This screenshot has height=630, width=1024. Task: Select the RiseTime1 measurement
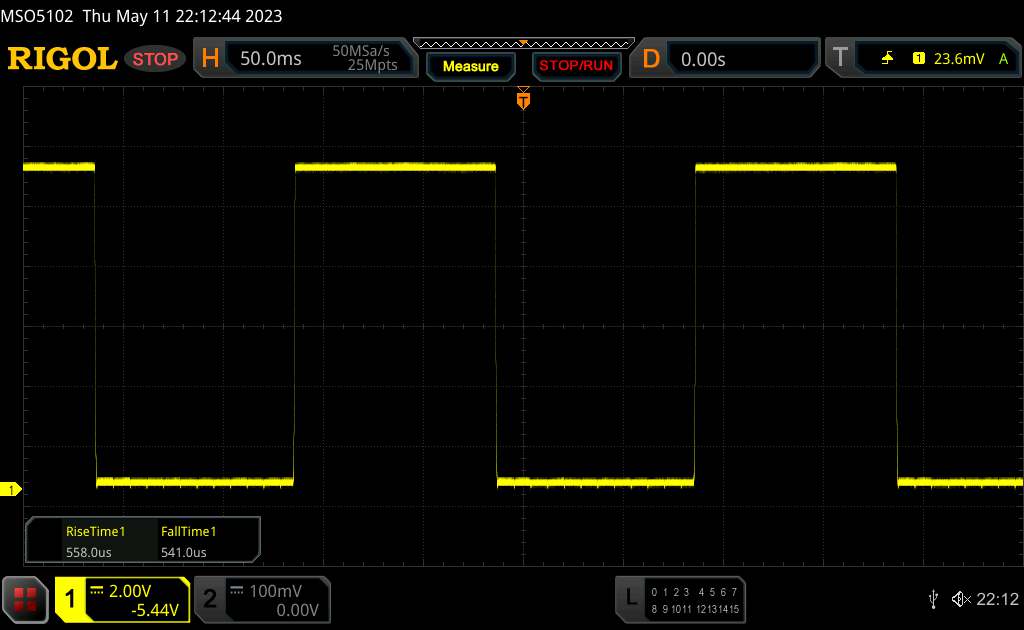tap(95, 531)
